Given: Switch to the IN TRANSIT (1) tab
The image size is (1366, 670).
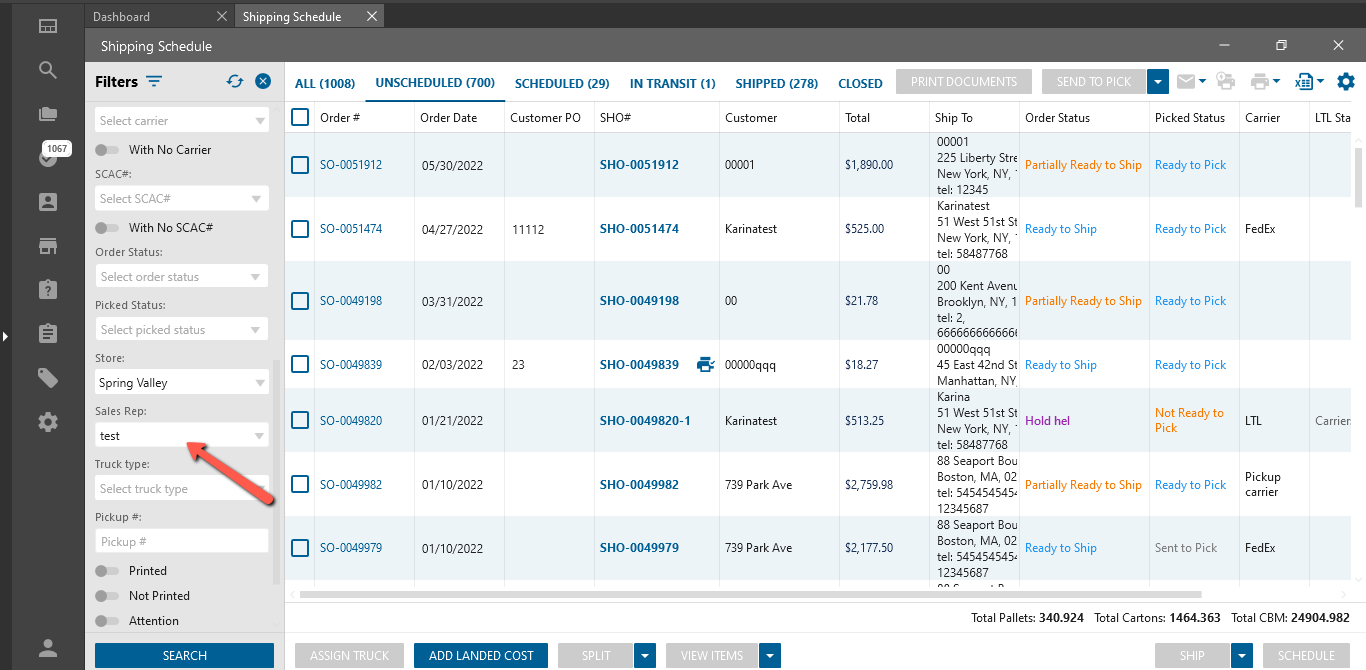Looking at the screenshot, I should pyautogui.click(x=673, y=83).
